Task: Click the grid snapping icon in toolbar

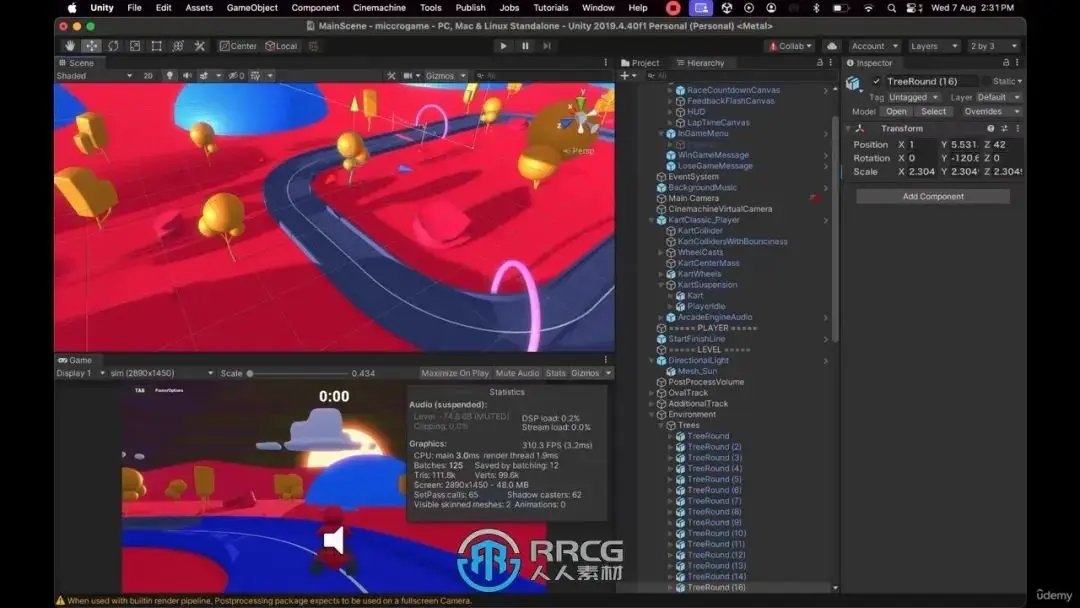Action: (313, 46)
